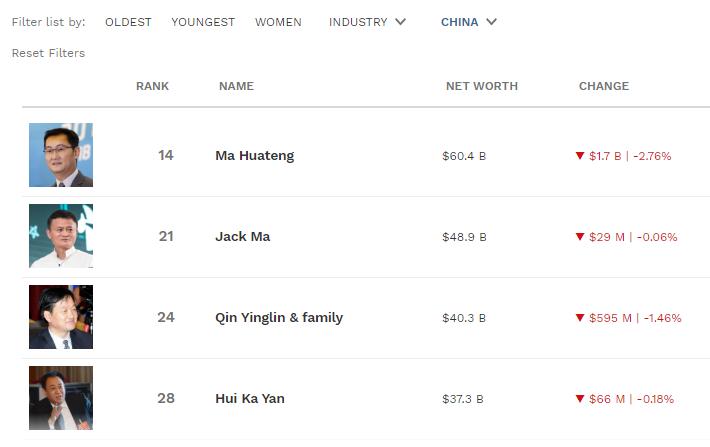This screenshot has height=447, width=710.
Task: Sort by NAME column header
Action: (236, 86)
